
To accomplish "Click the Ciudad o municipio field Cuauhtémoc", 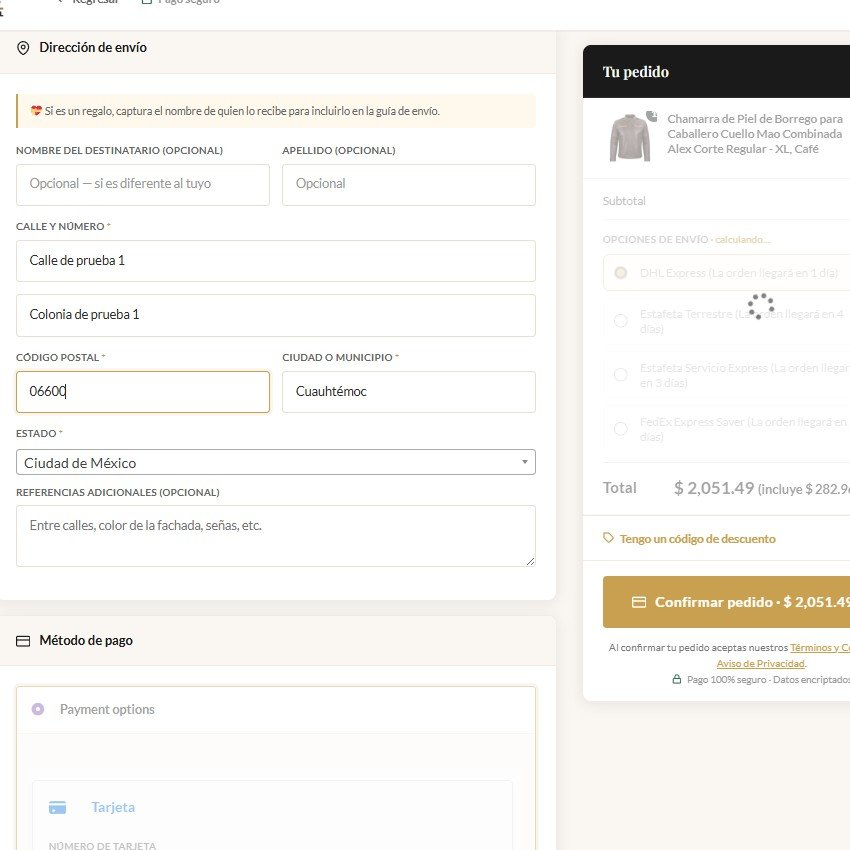I will (x=409, y=392).
